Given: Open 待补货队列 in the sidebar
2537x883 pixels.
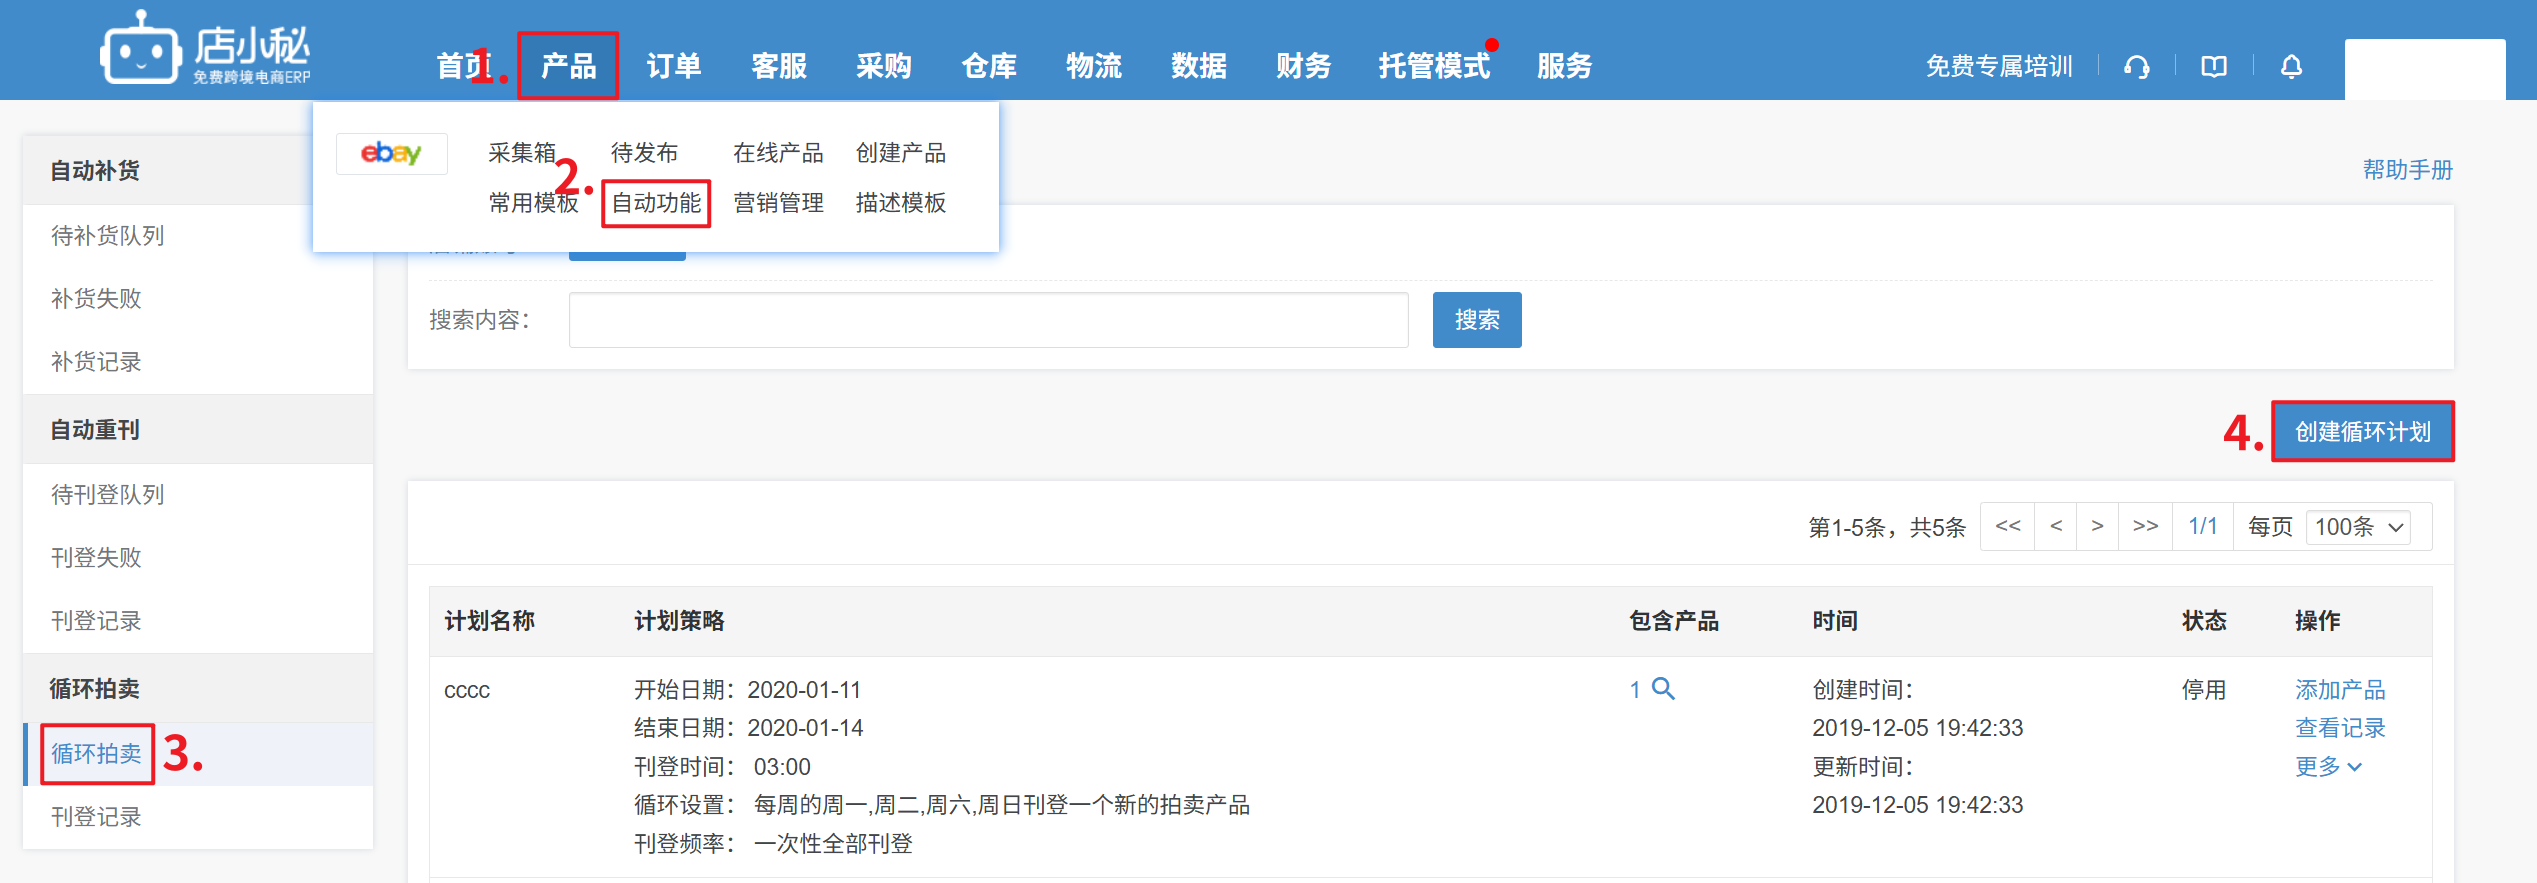Looking at the screenshot, I should coord(108,236).
